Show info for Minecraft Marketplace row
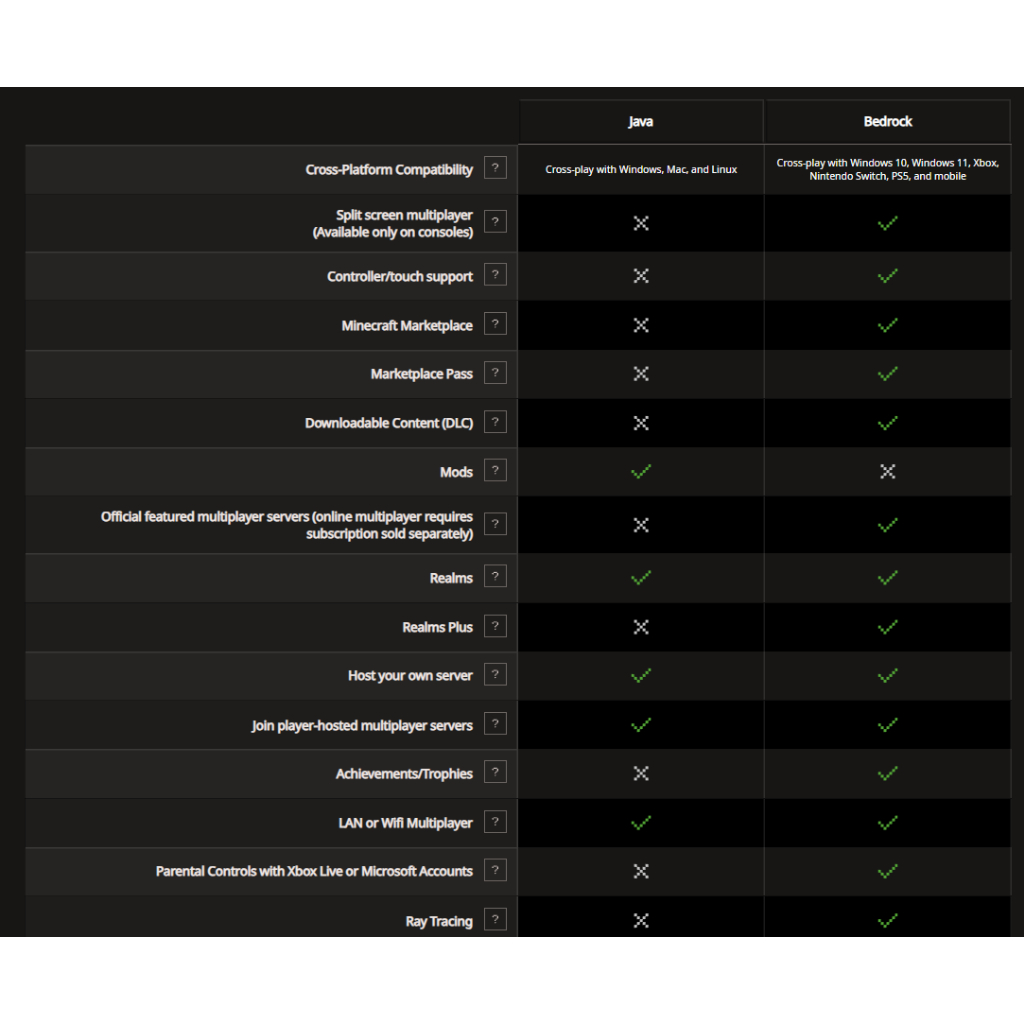This screenshot has height=1024, width=1024. (x=495, y=324)
